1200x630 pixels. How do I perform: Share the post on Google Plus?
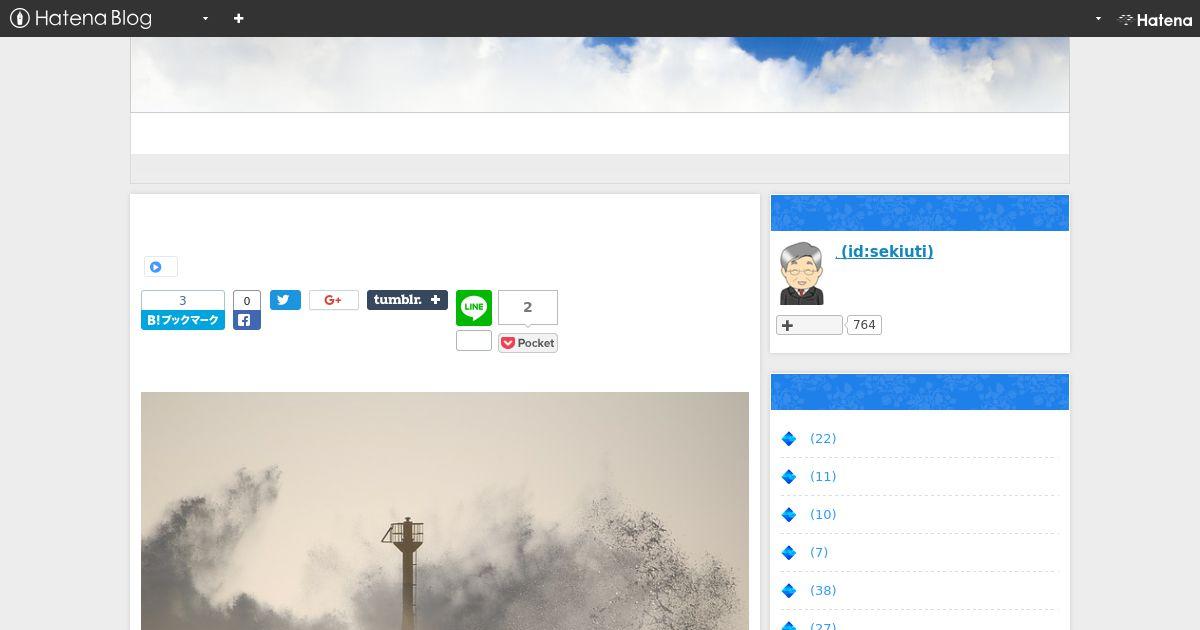tap(334, 300)
